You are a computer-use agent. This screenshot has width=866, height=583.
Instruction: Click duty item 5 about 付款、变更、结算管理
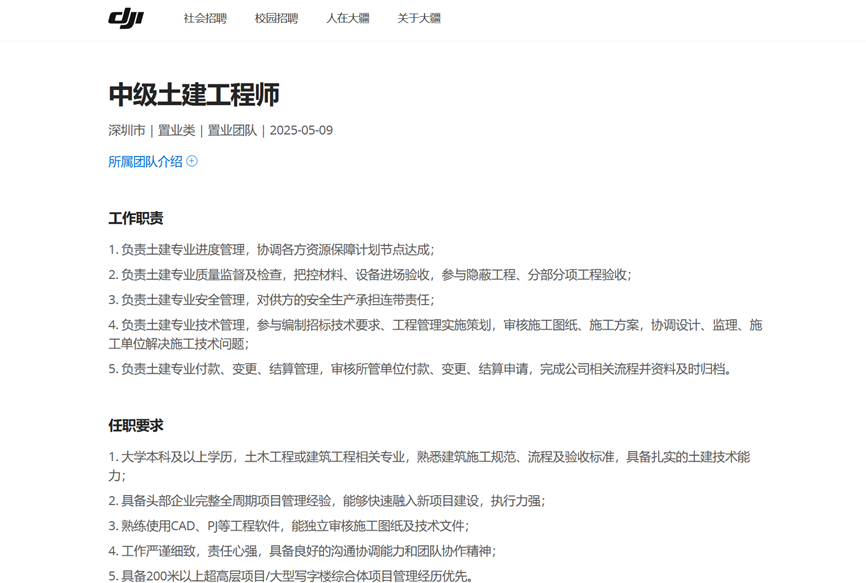(x=420, y=369)
